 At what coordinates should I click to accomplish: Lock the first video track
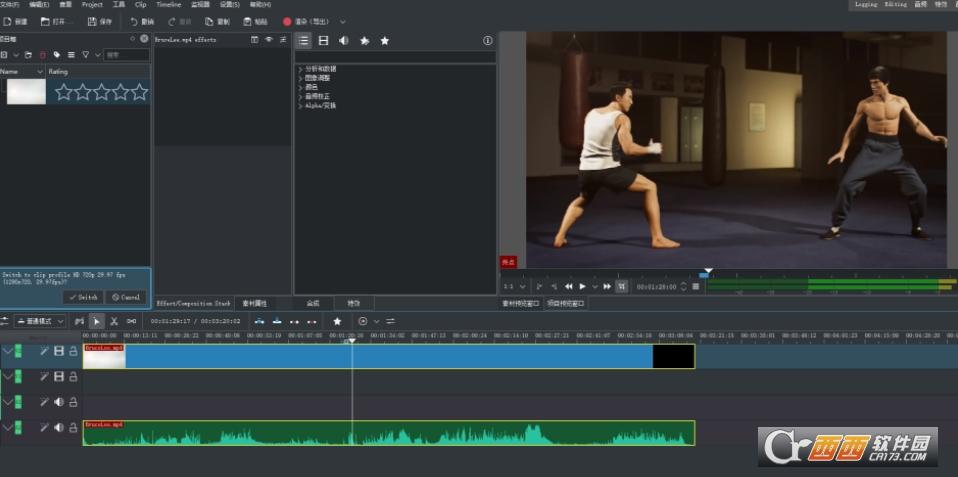[x=73, y=351]
